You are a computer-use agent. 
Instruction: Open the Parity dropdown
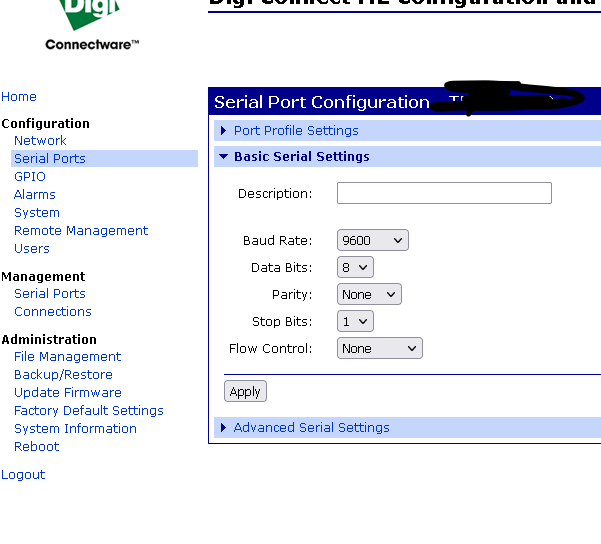369,295
